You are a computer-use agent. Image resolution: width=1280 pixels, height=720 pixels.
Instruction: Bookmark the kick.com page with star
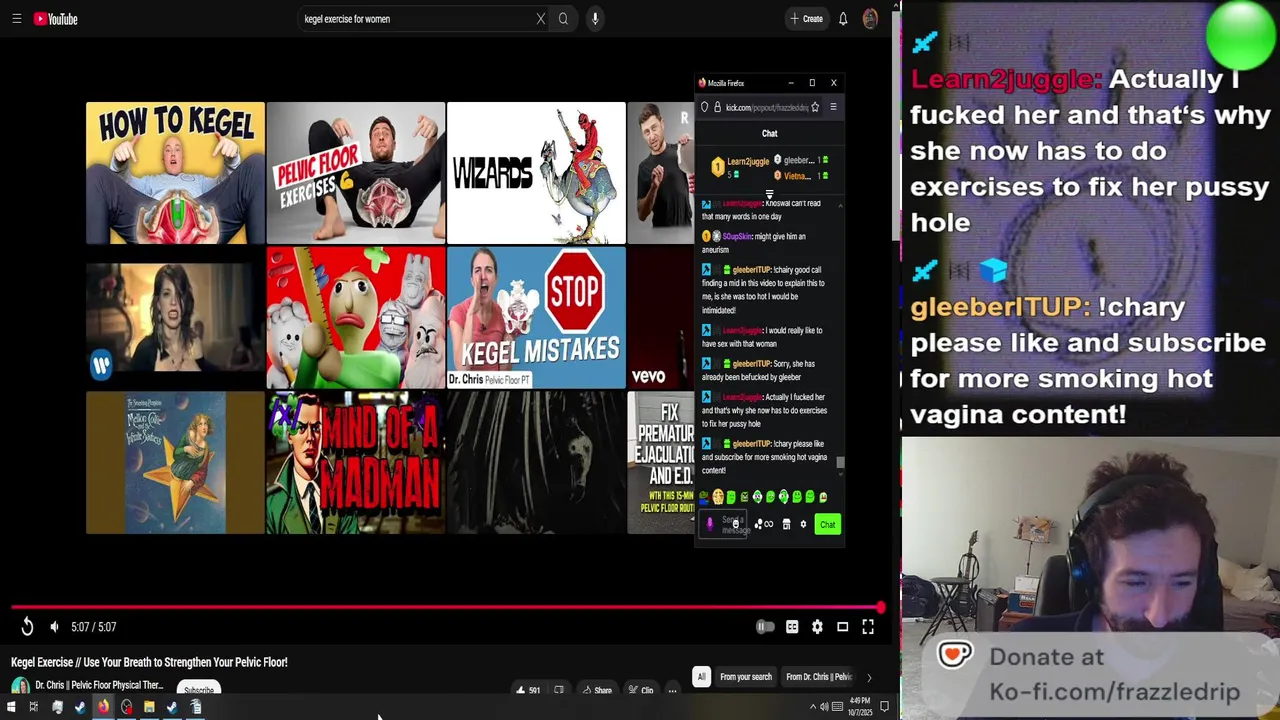tap(815, 107)
